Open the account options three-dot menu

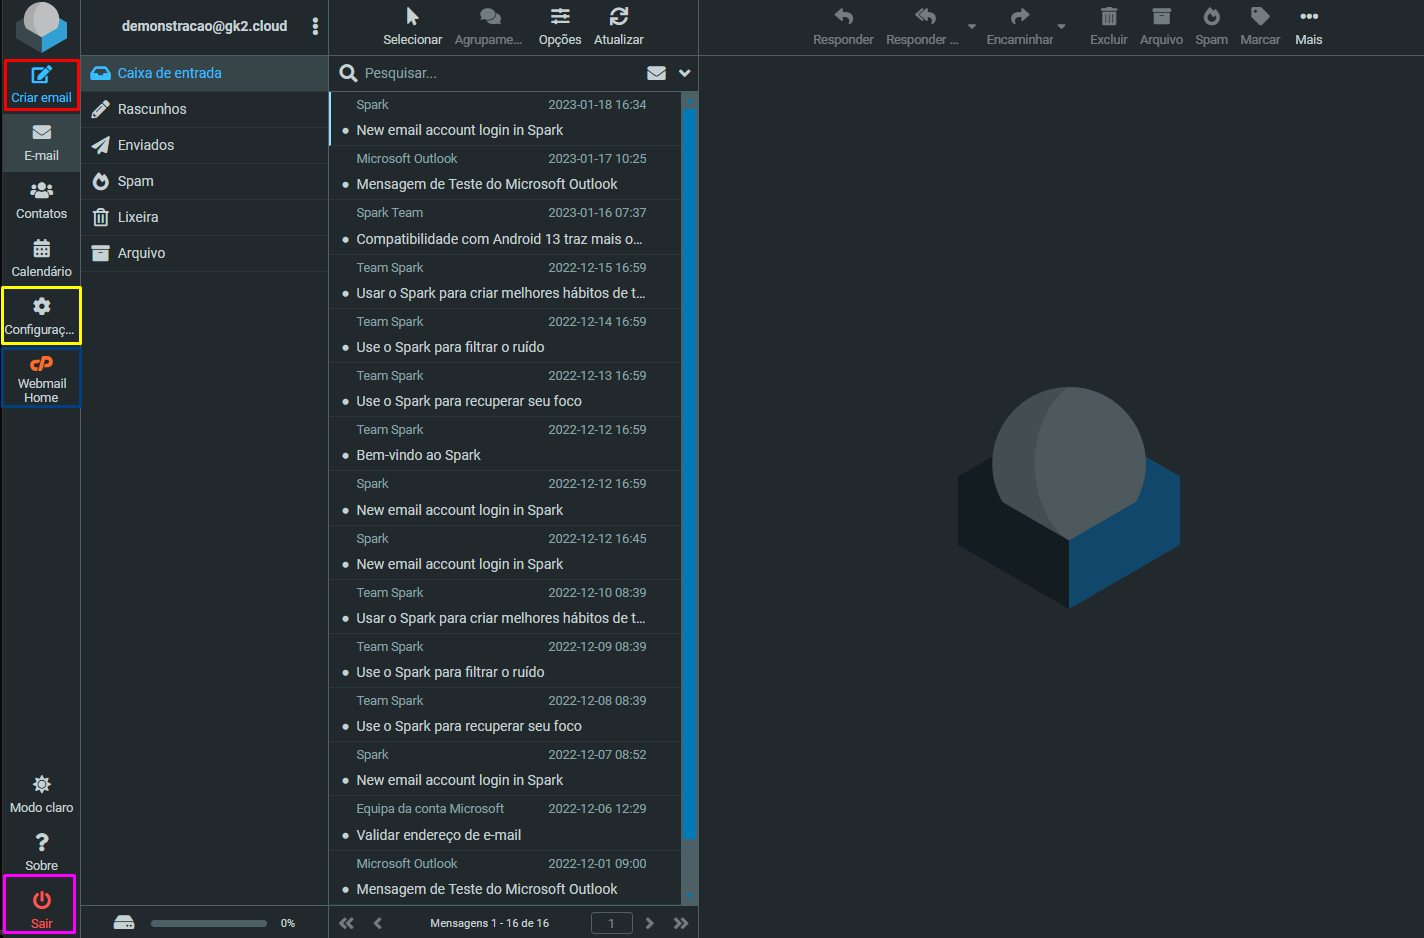coord(315,26)
